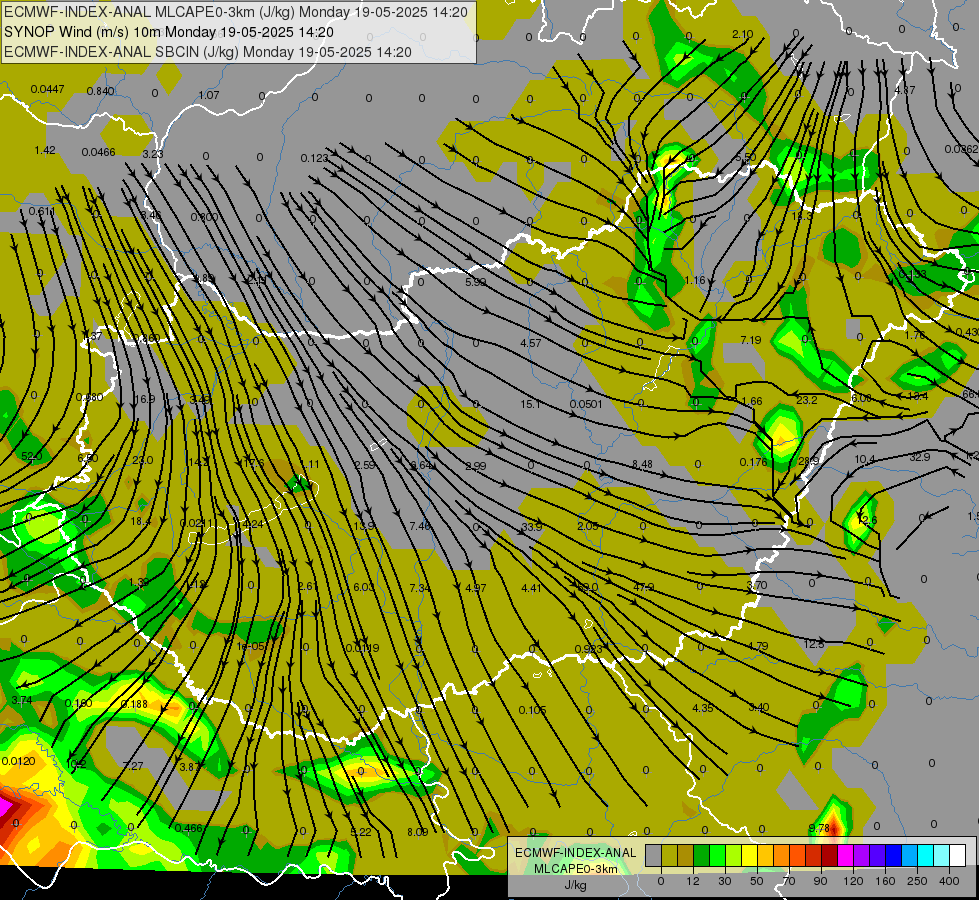This screenshot has width=979, height=900.
Task: Click the map value 7.27
Action: pyautogui.click(x=133, y=765)
